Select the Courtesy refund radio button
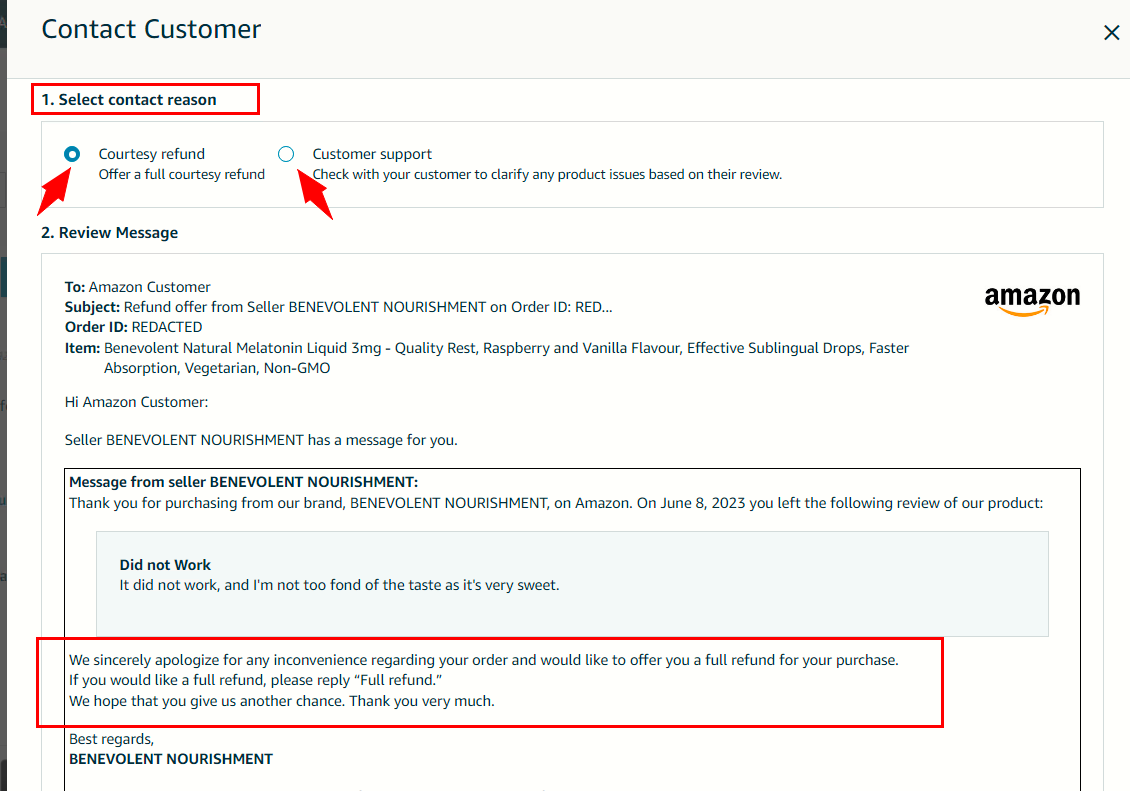 [71, 154]
